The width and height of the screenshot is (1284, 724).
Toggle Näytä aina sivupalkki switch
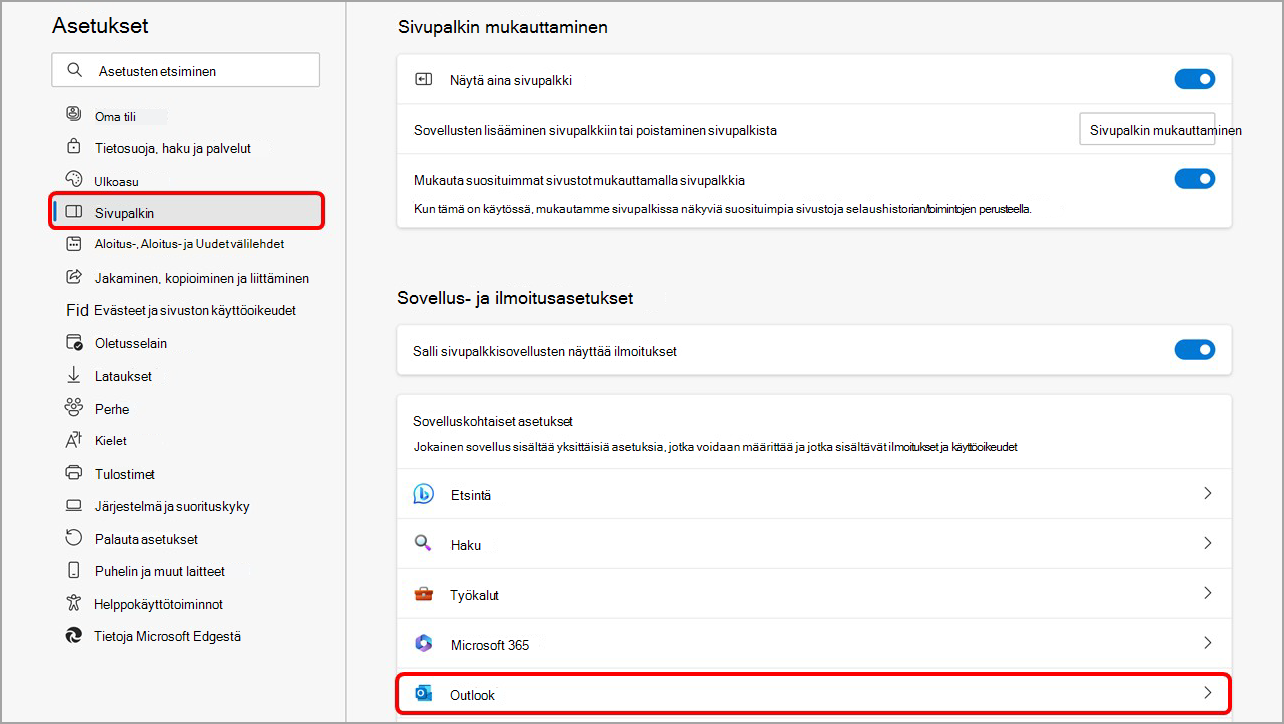tap(1195, 79)
